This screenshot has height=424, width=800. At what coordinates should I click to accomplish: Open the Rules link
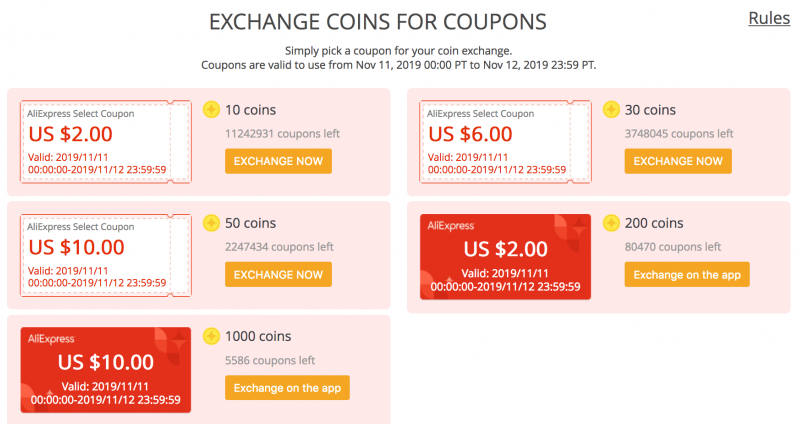point(769,18)
